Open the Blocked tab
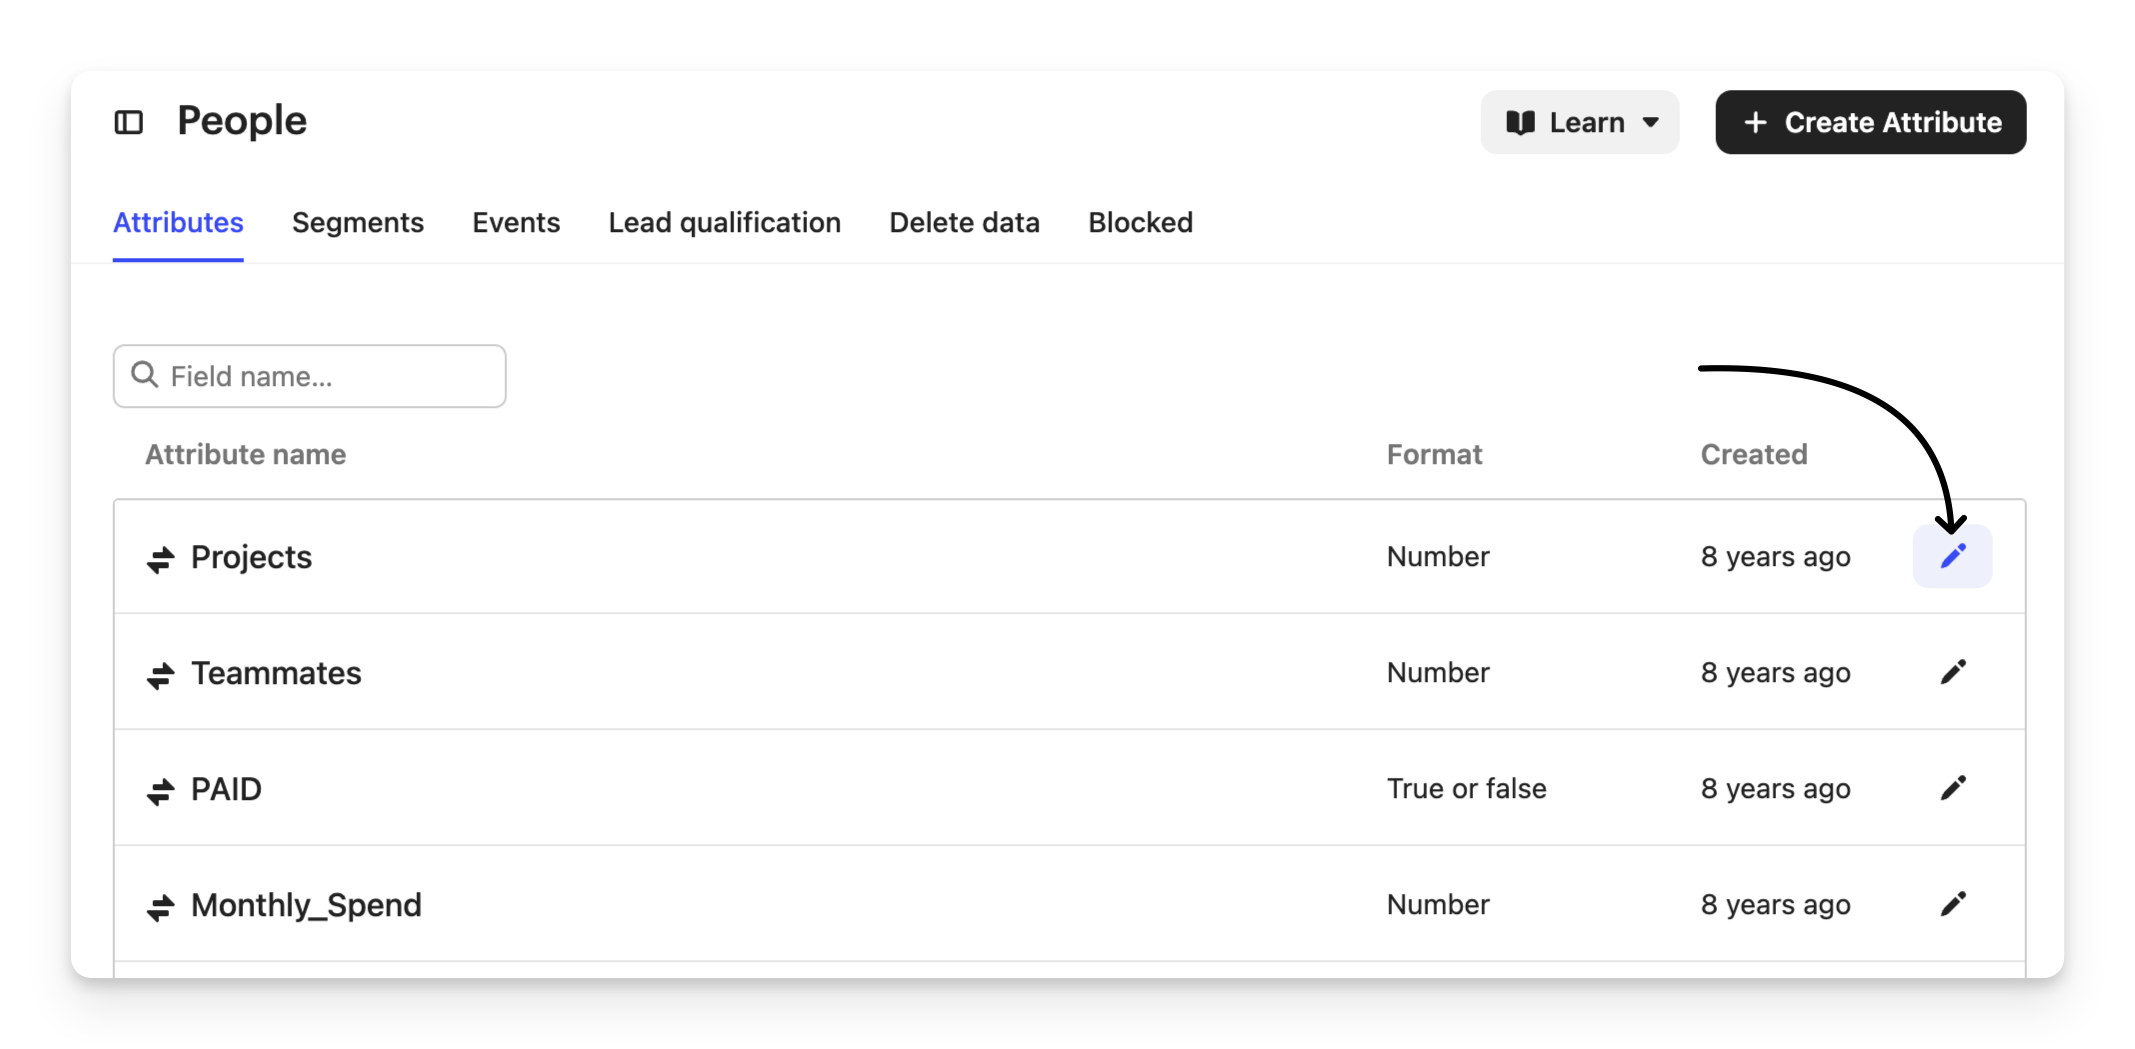The image size is (2135, 1049). [x=1140, y=222]
